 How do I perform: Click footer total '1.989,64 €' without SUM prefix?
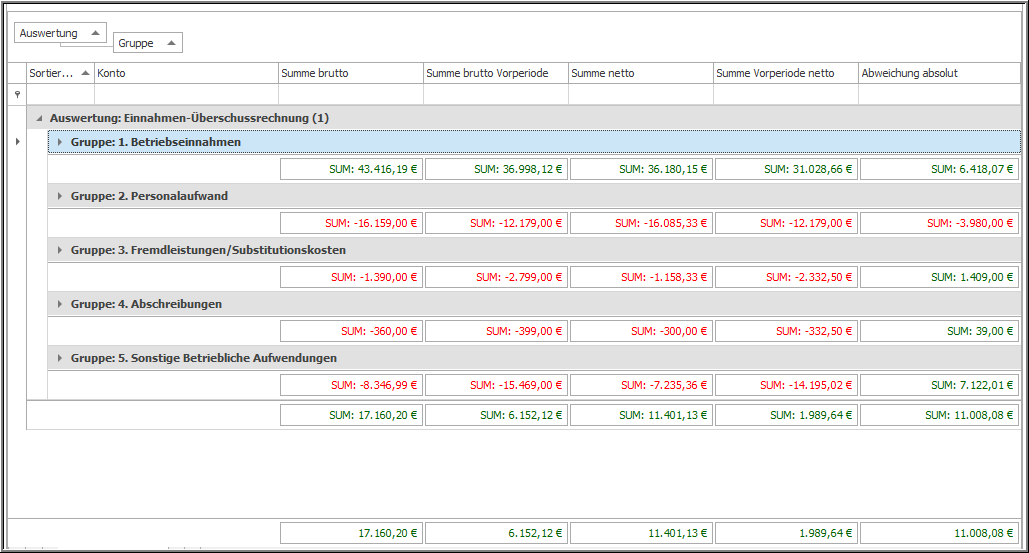click(x=826, y=533)
